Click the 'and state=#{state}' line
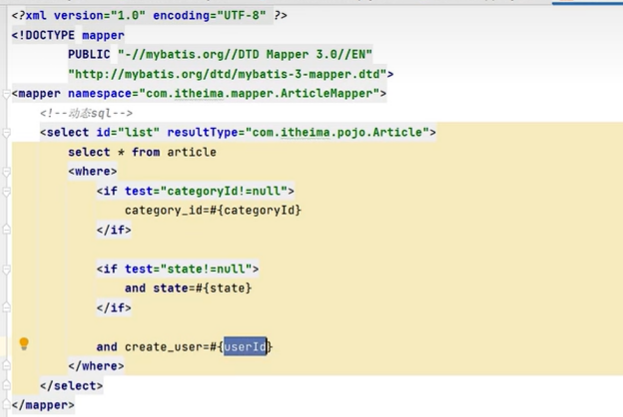This screenshot has height=417, width=623. click(x=188, y=288)
